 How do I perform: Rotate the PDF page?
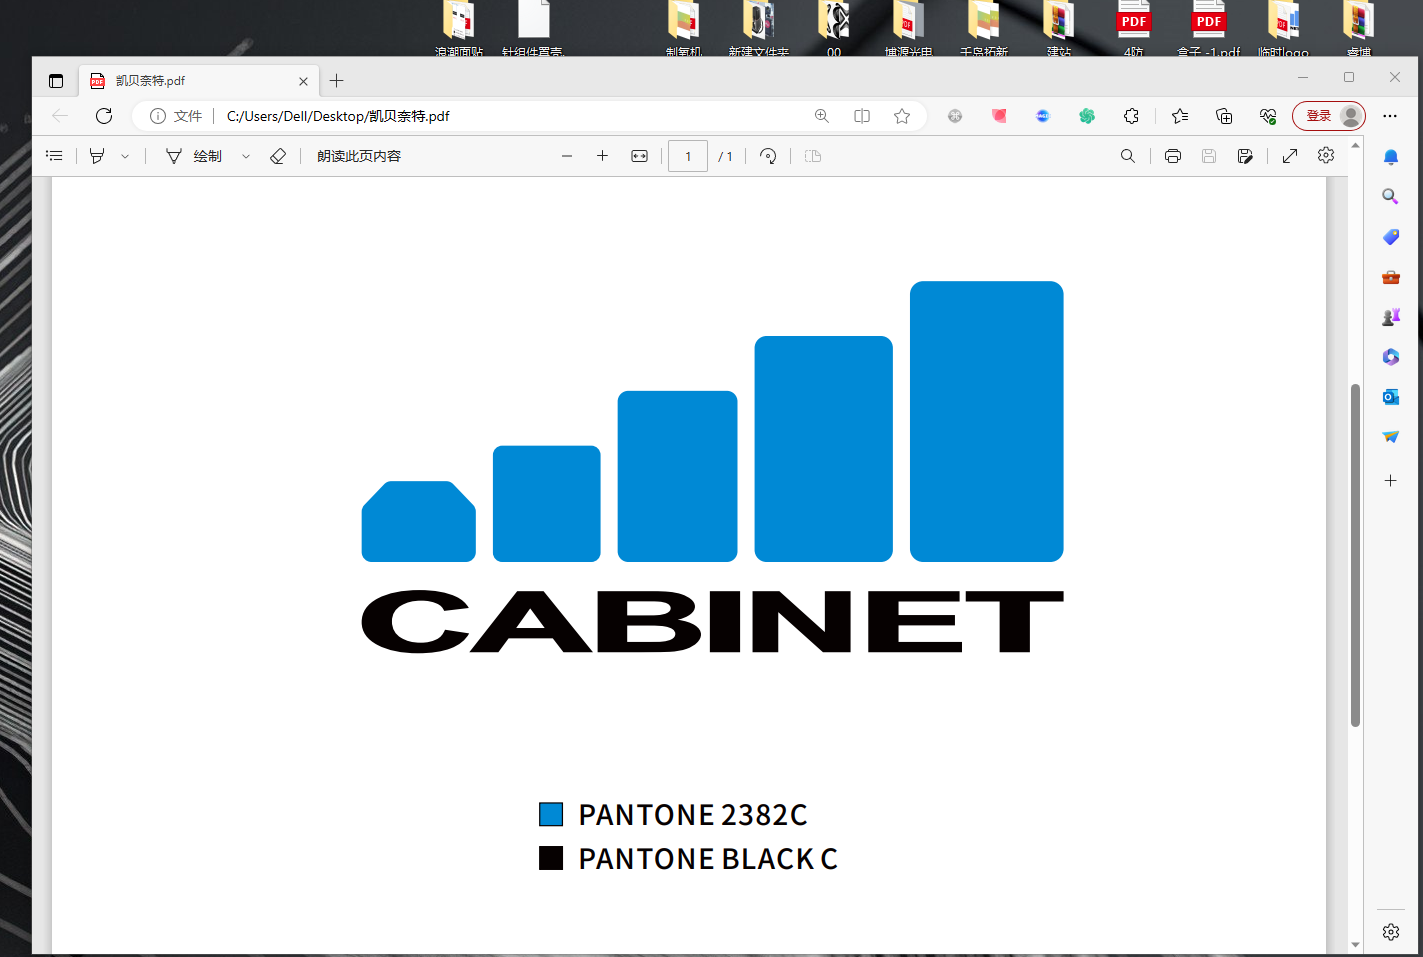point(768,156)
